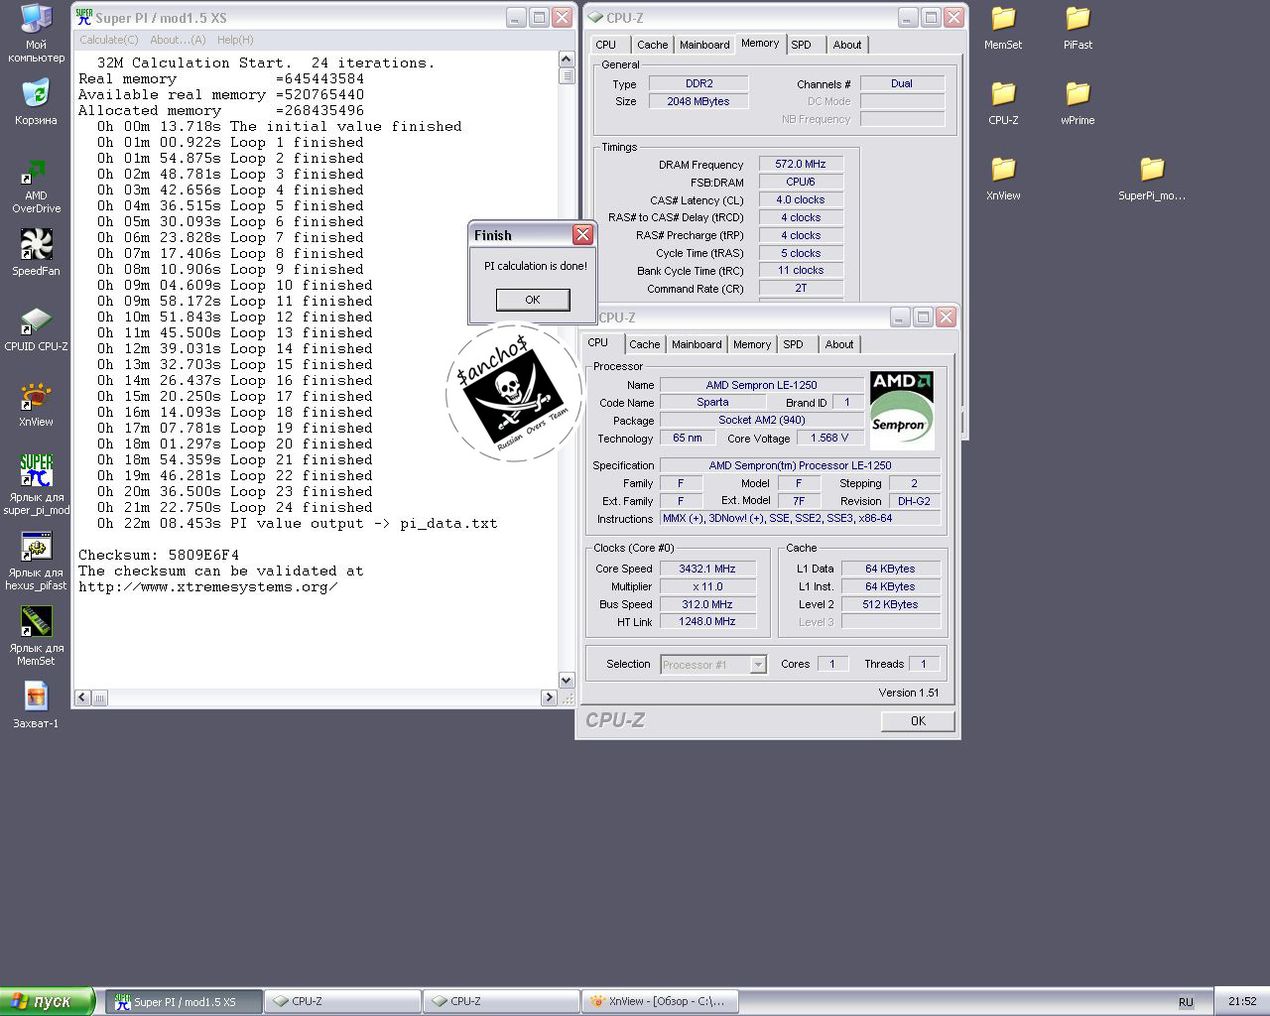Click the Super PI vertical scrollbar down arrow
Image resolution: width=1270 pixels, height=1016 pixels.
click(x=566, y=680)
